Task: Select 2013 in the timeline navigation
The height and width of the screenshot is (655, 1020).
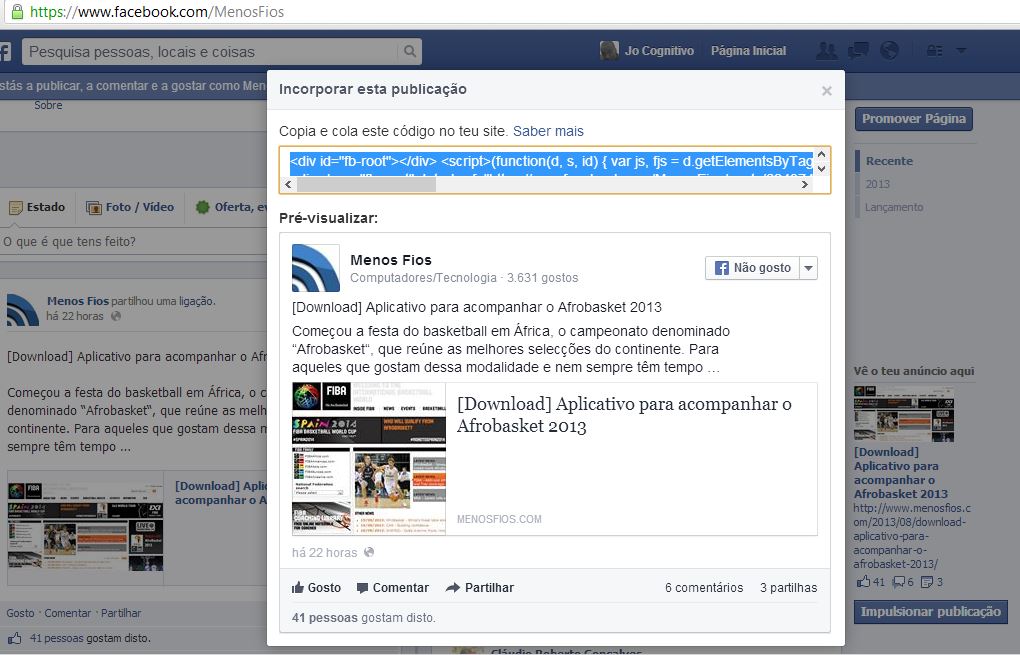Action: click(x=878, y=184)
